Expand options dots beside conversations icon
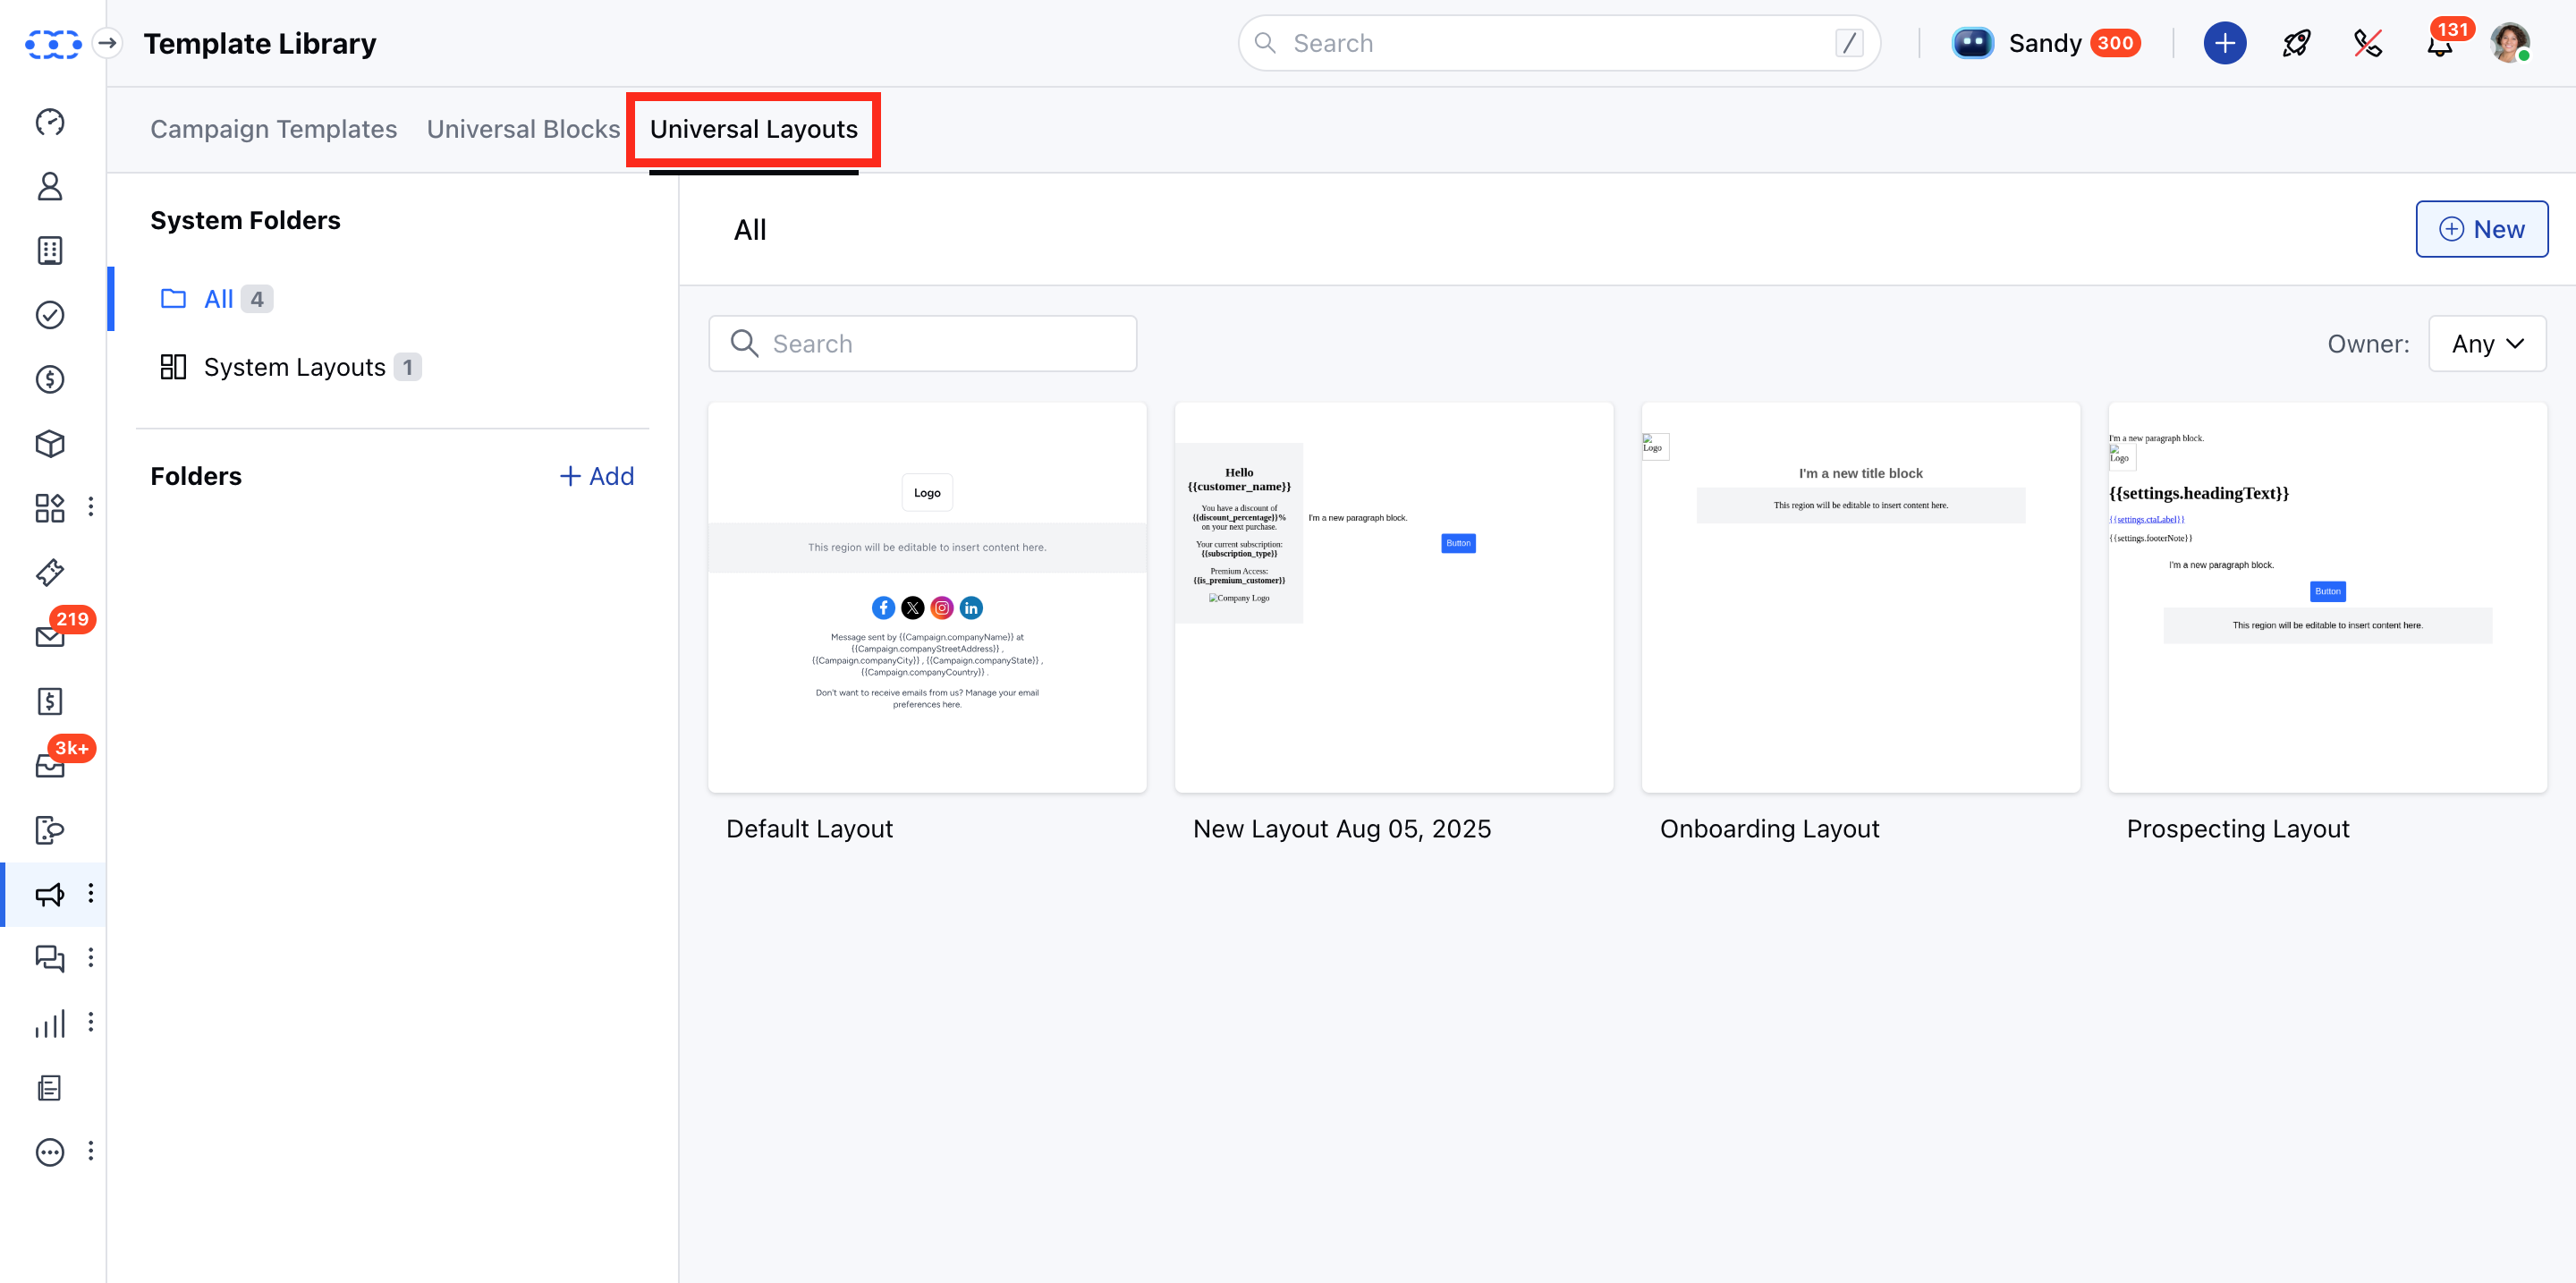 [91, 958]
